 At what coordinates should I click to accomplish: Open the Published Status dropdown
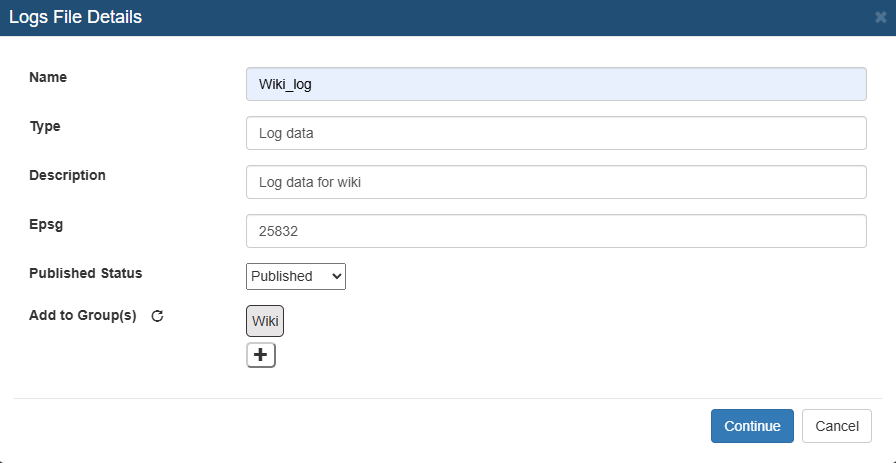(296, 276)
